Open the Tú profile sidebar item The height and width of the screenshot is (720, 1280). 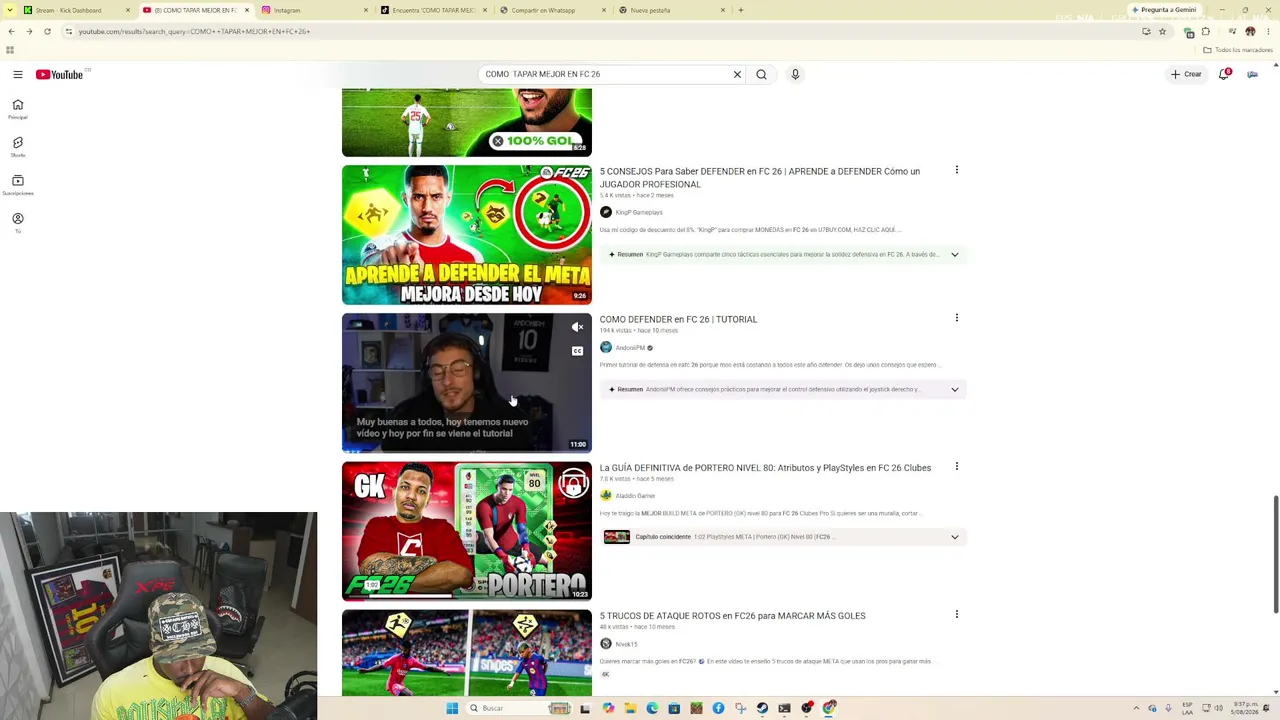click(x=18, y=223)
